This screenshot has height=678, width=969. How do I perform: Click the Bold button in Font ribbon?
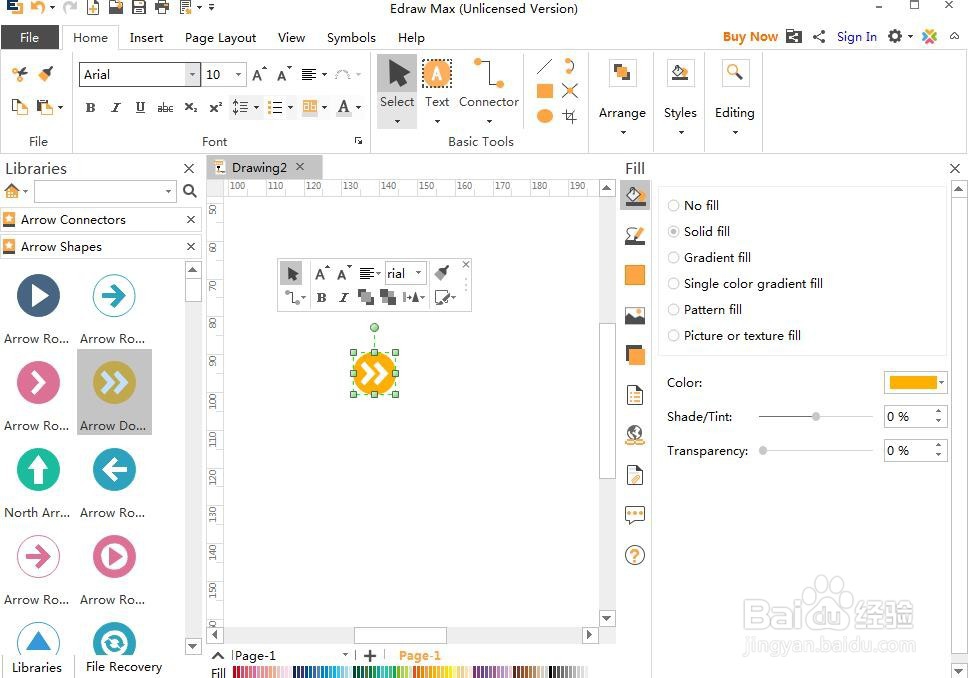point(90,108)
